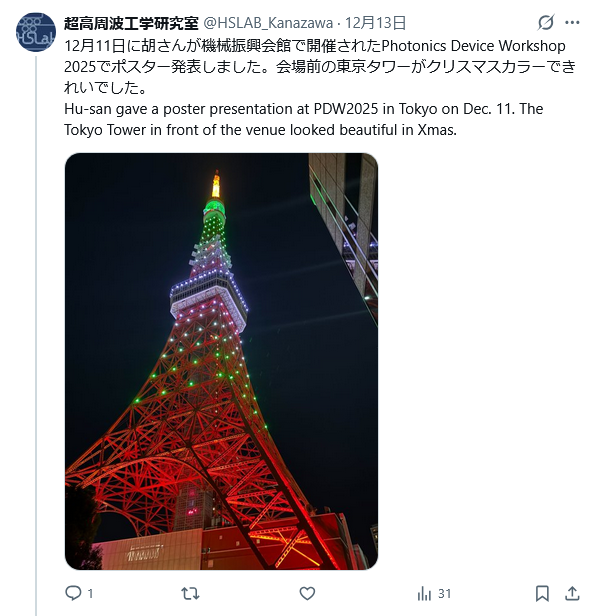The height and width of the screenshot is (616, 598).
Task: Repost this tweet with retweet icon
Action: [x=190, y=593]
